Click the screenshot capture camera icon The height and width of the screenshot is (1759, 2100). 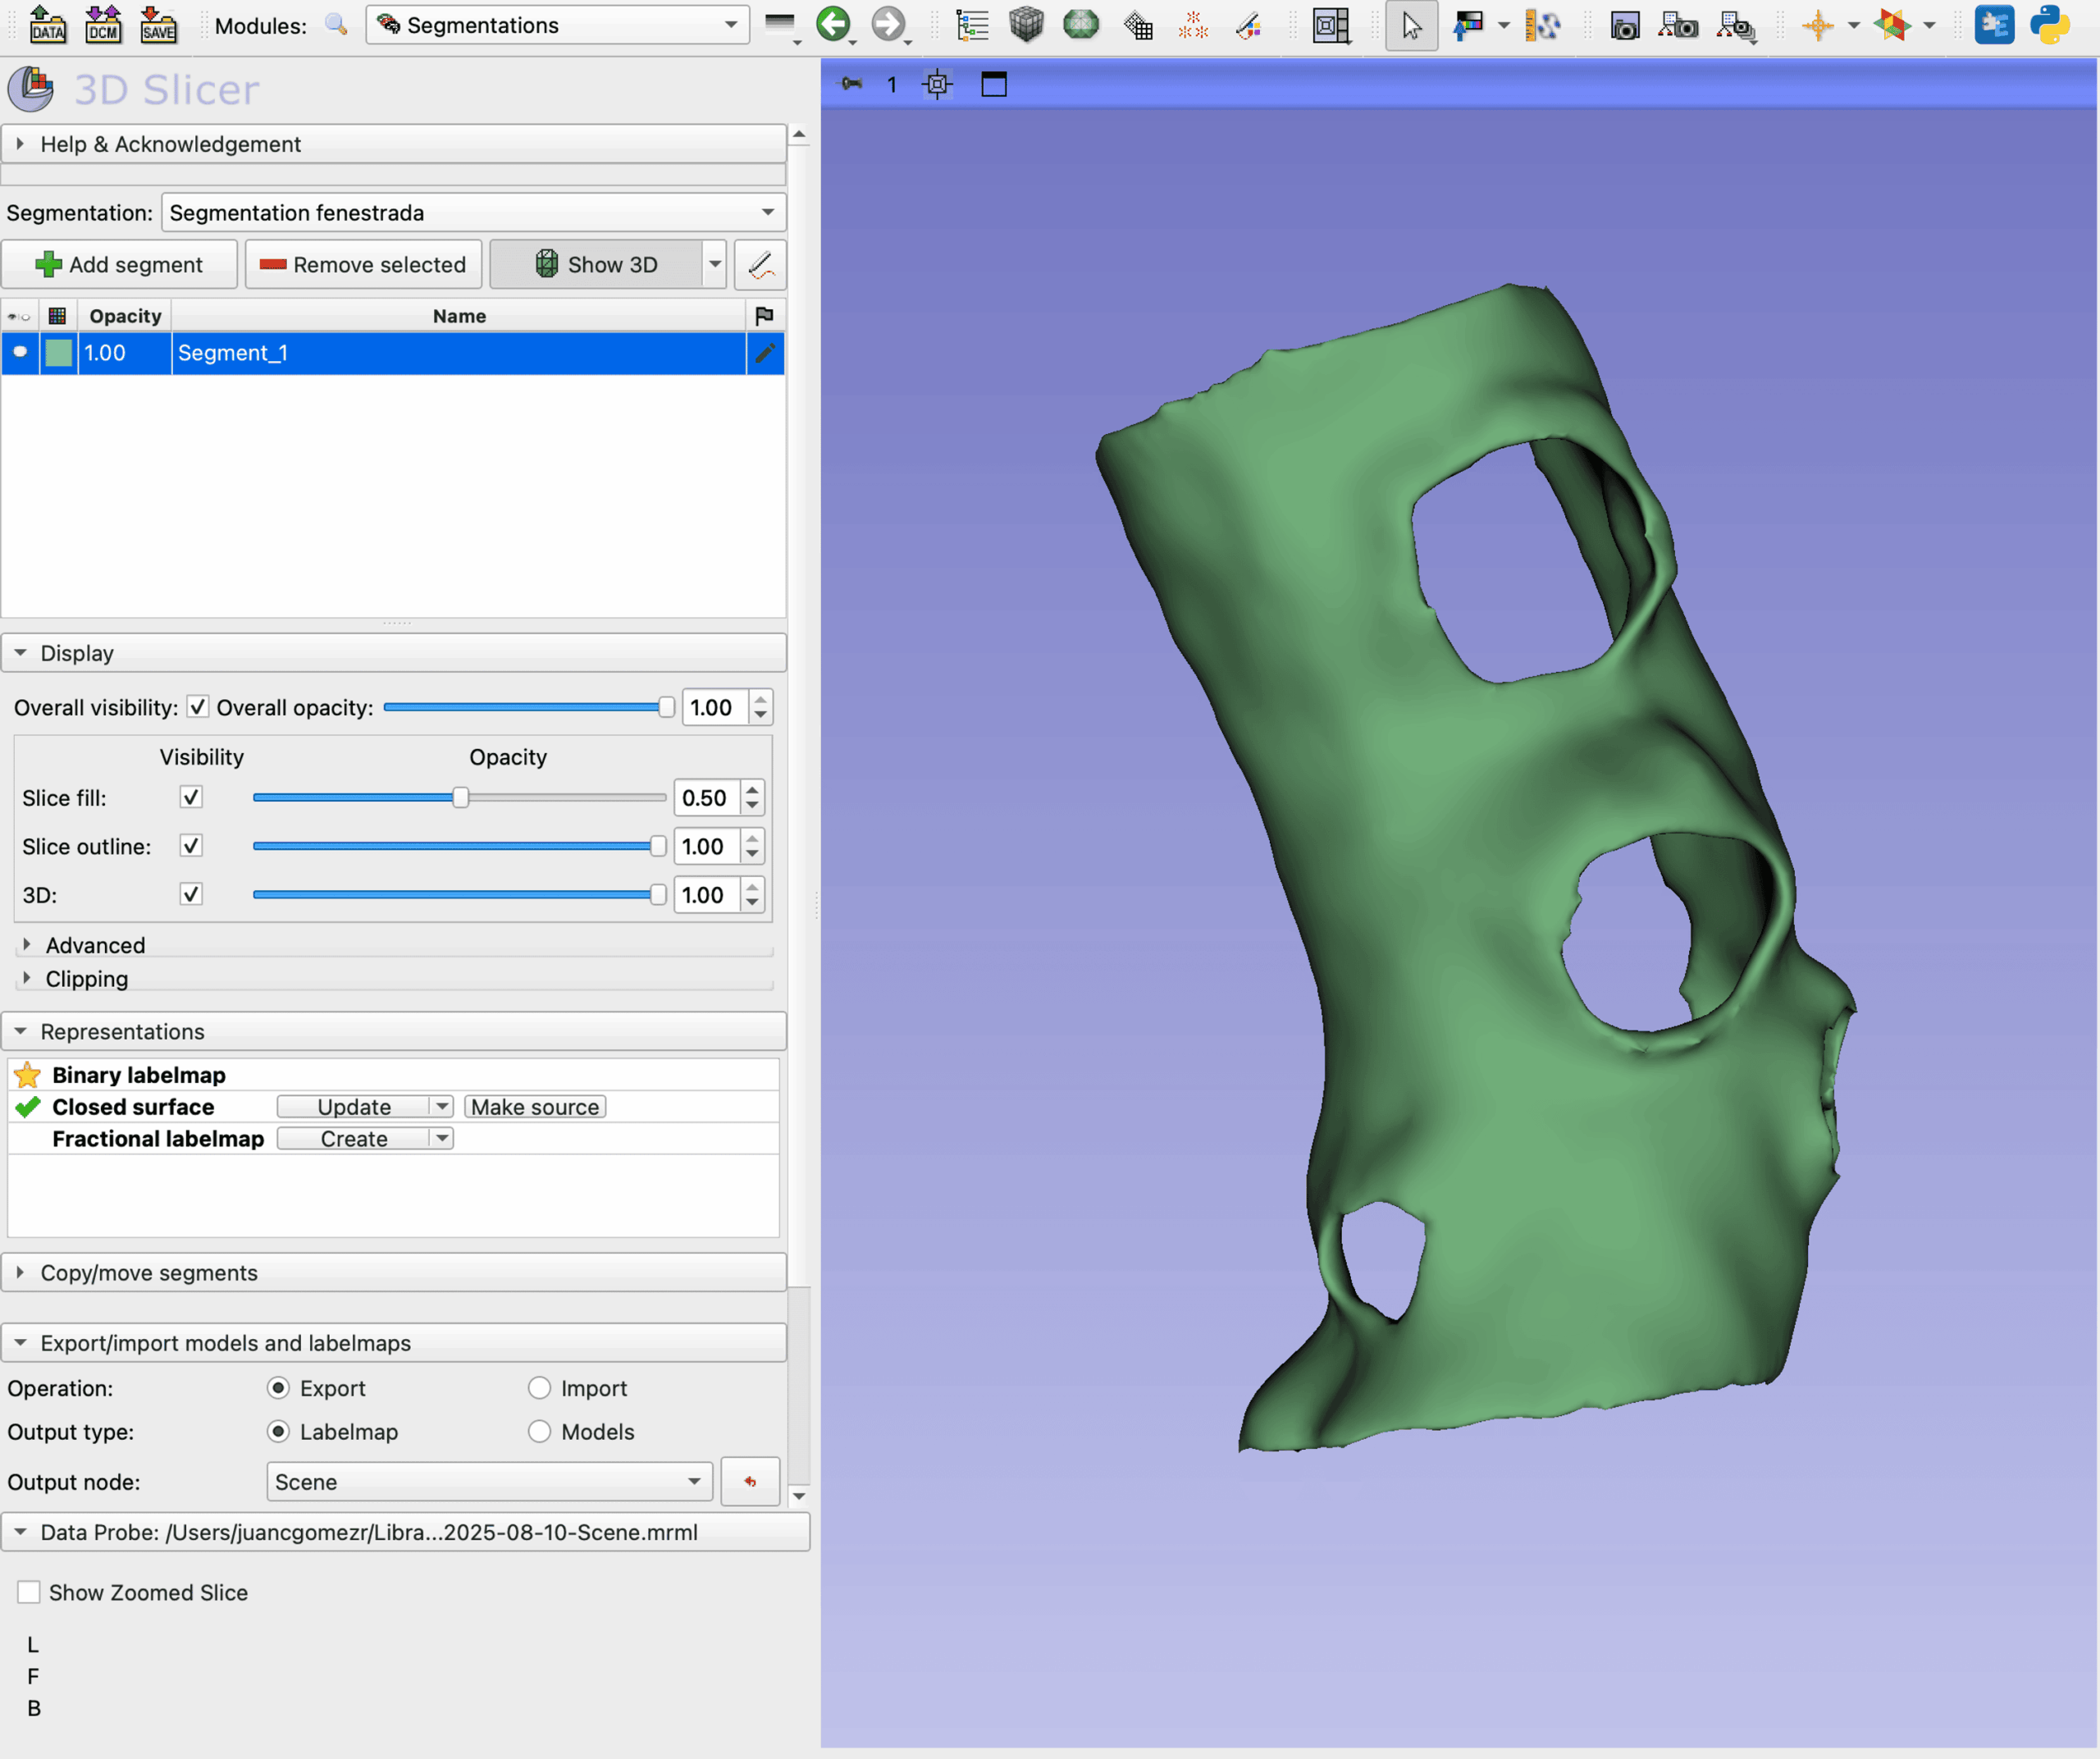(1625, 25)
